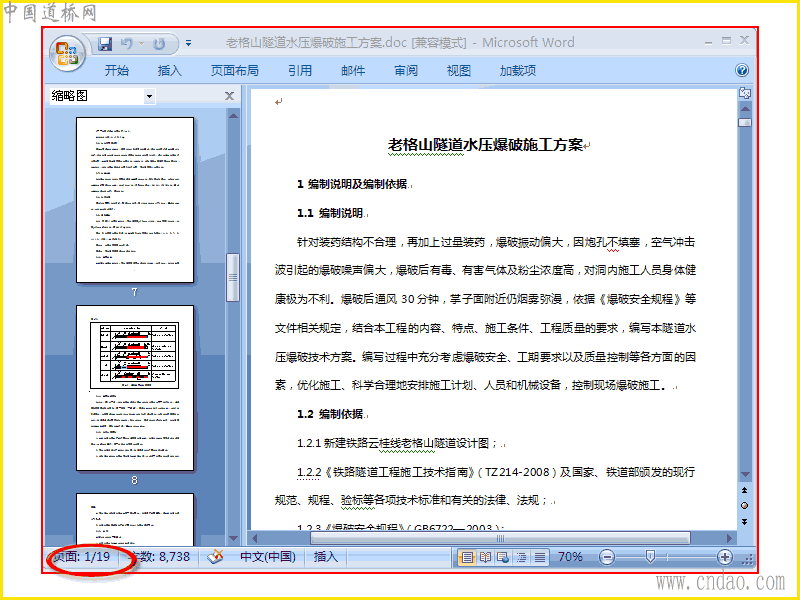Open the 页面布局 ribbon tab
Image resolution: width=800 pixels, height=600 pixels.
[235, 70]
